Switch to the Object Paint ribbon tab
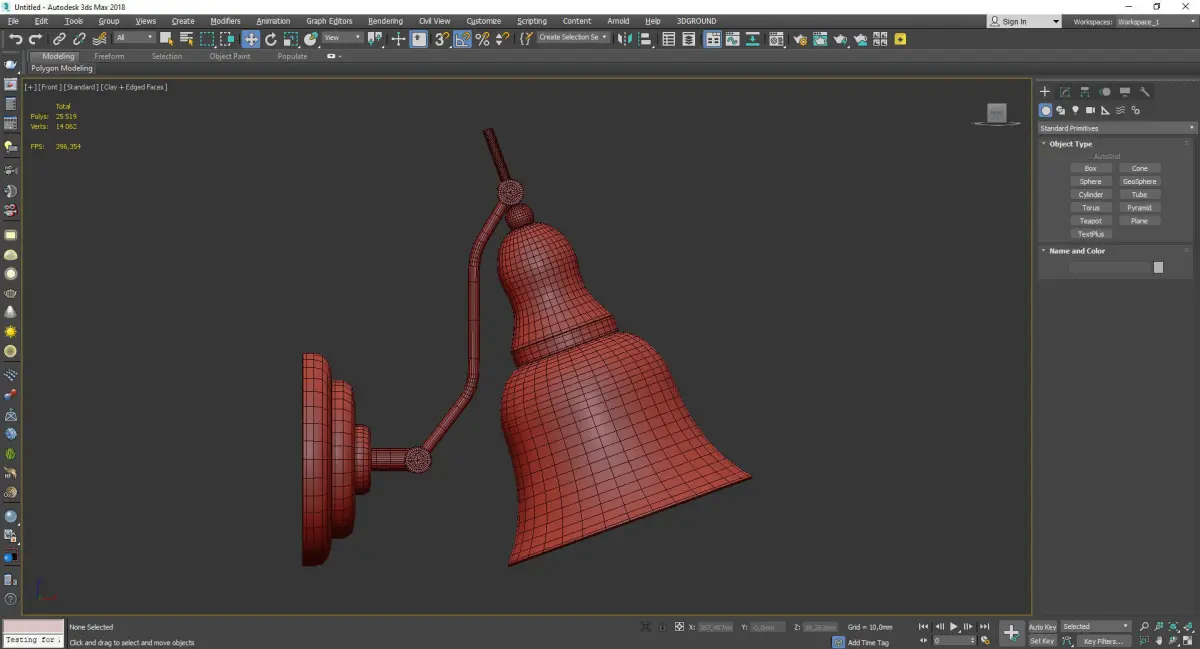Screen dimensions: 1200x649 [x=230, y=56]
